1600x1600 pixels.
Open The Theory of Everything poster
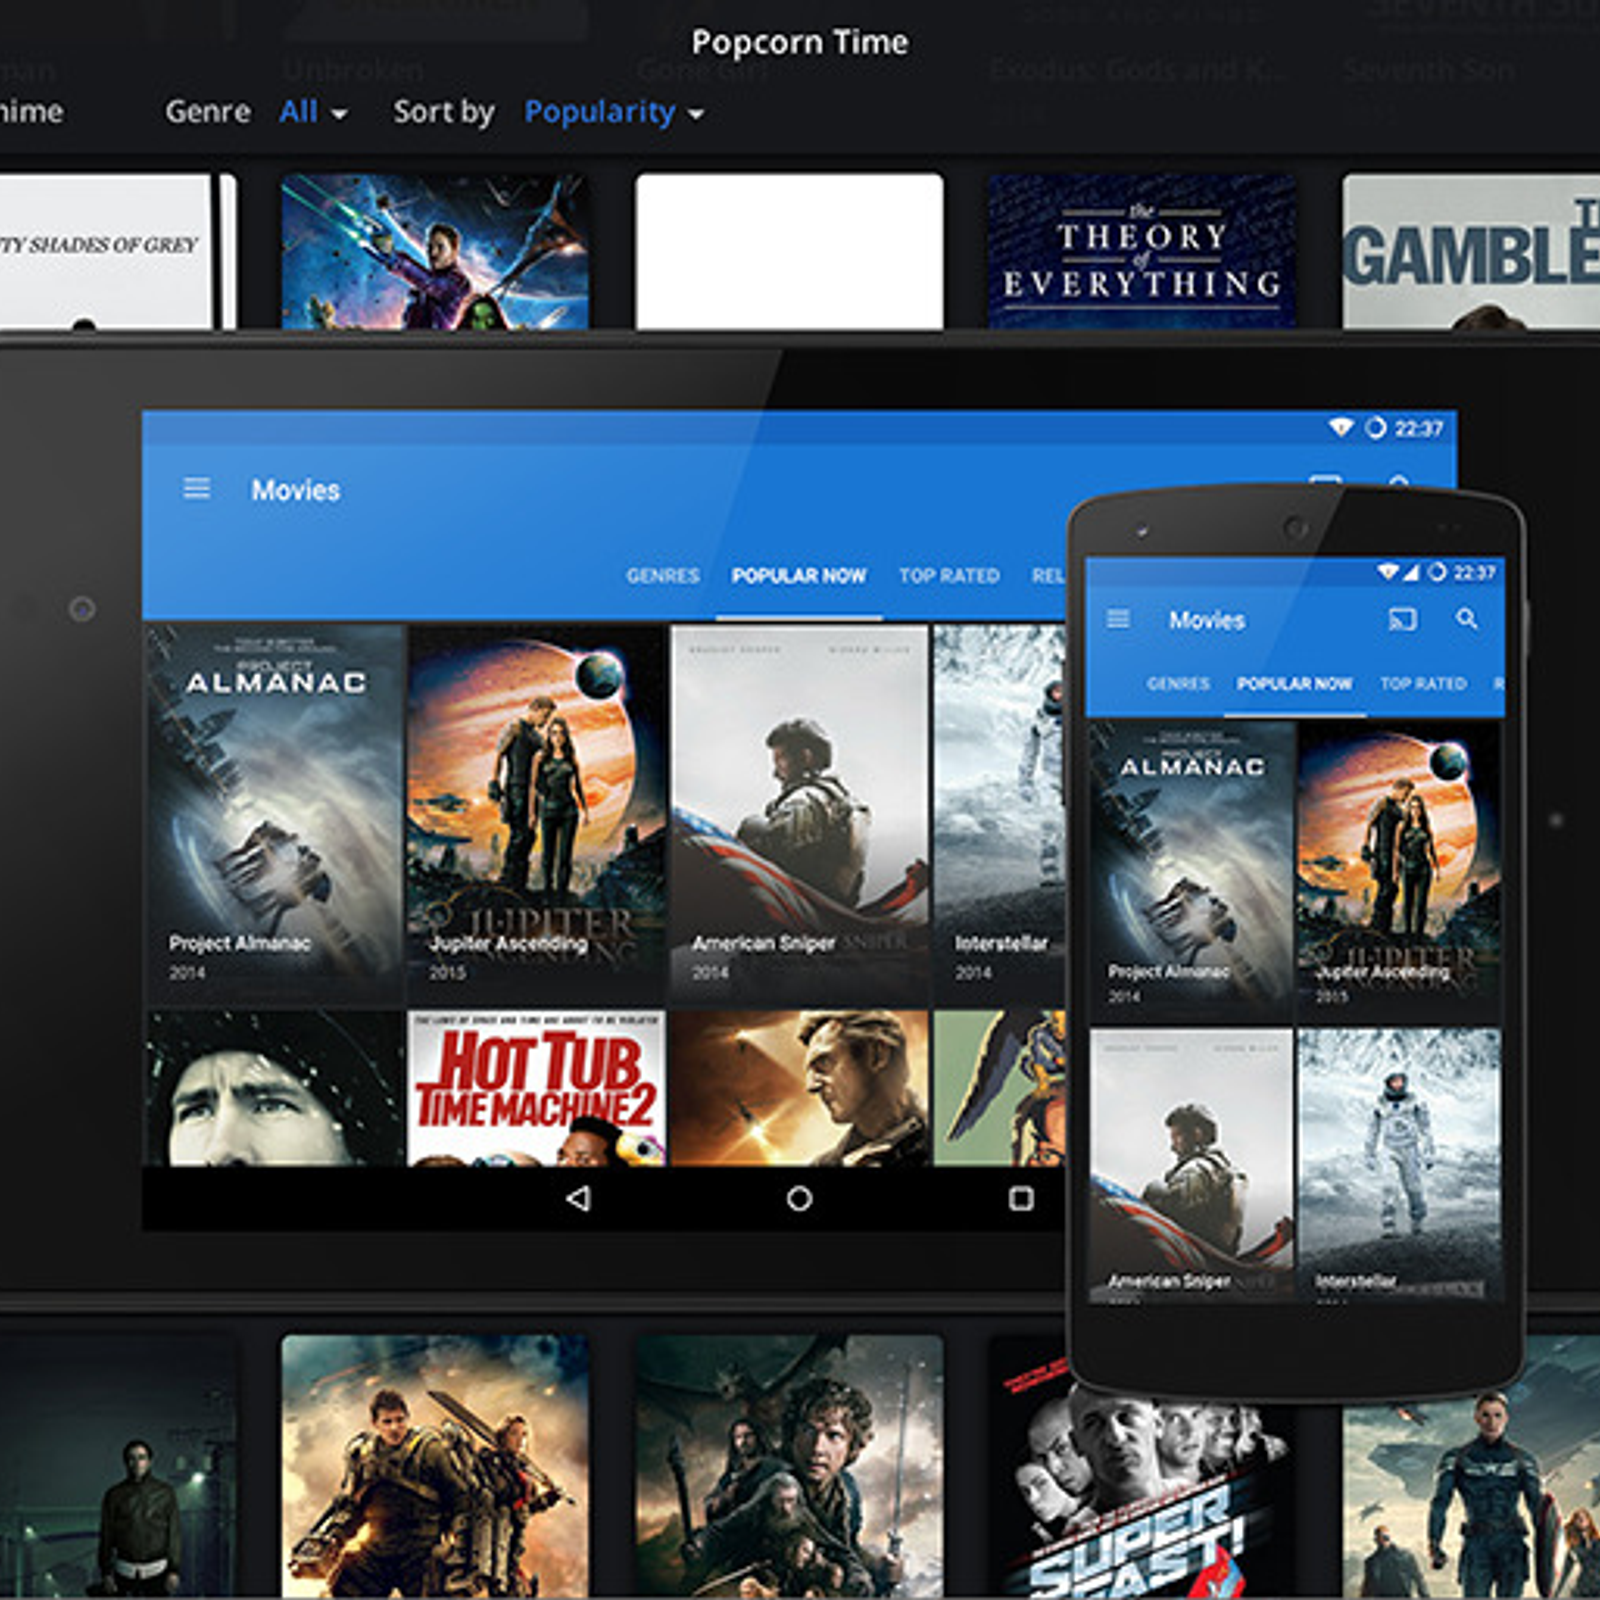coord(1142,251)
